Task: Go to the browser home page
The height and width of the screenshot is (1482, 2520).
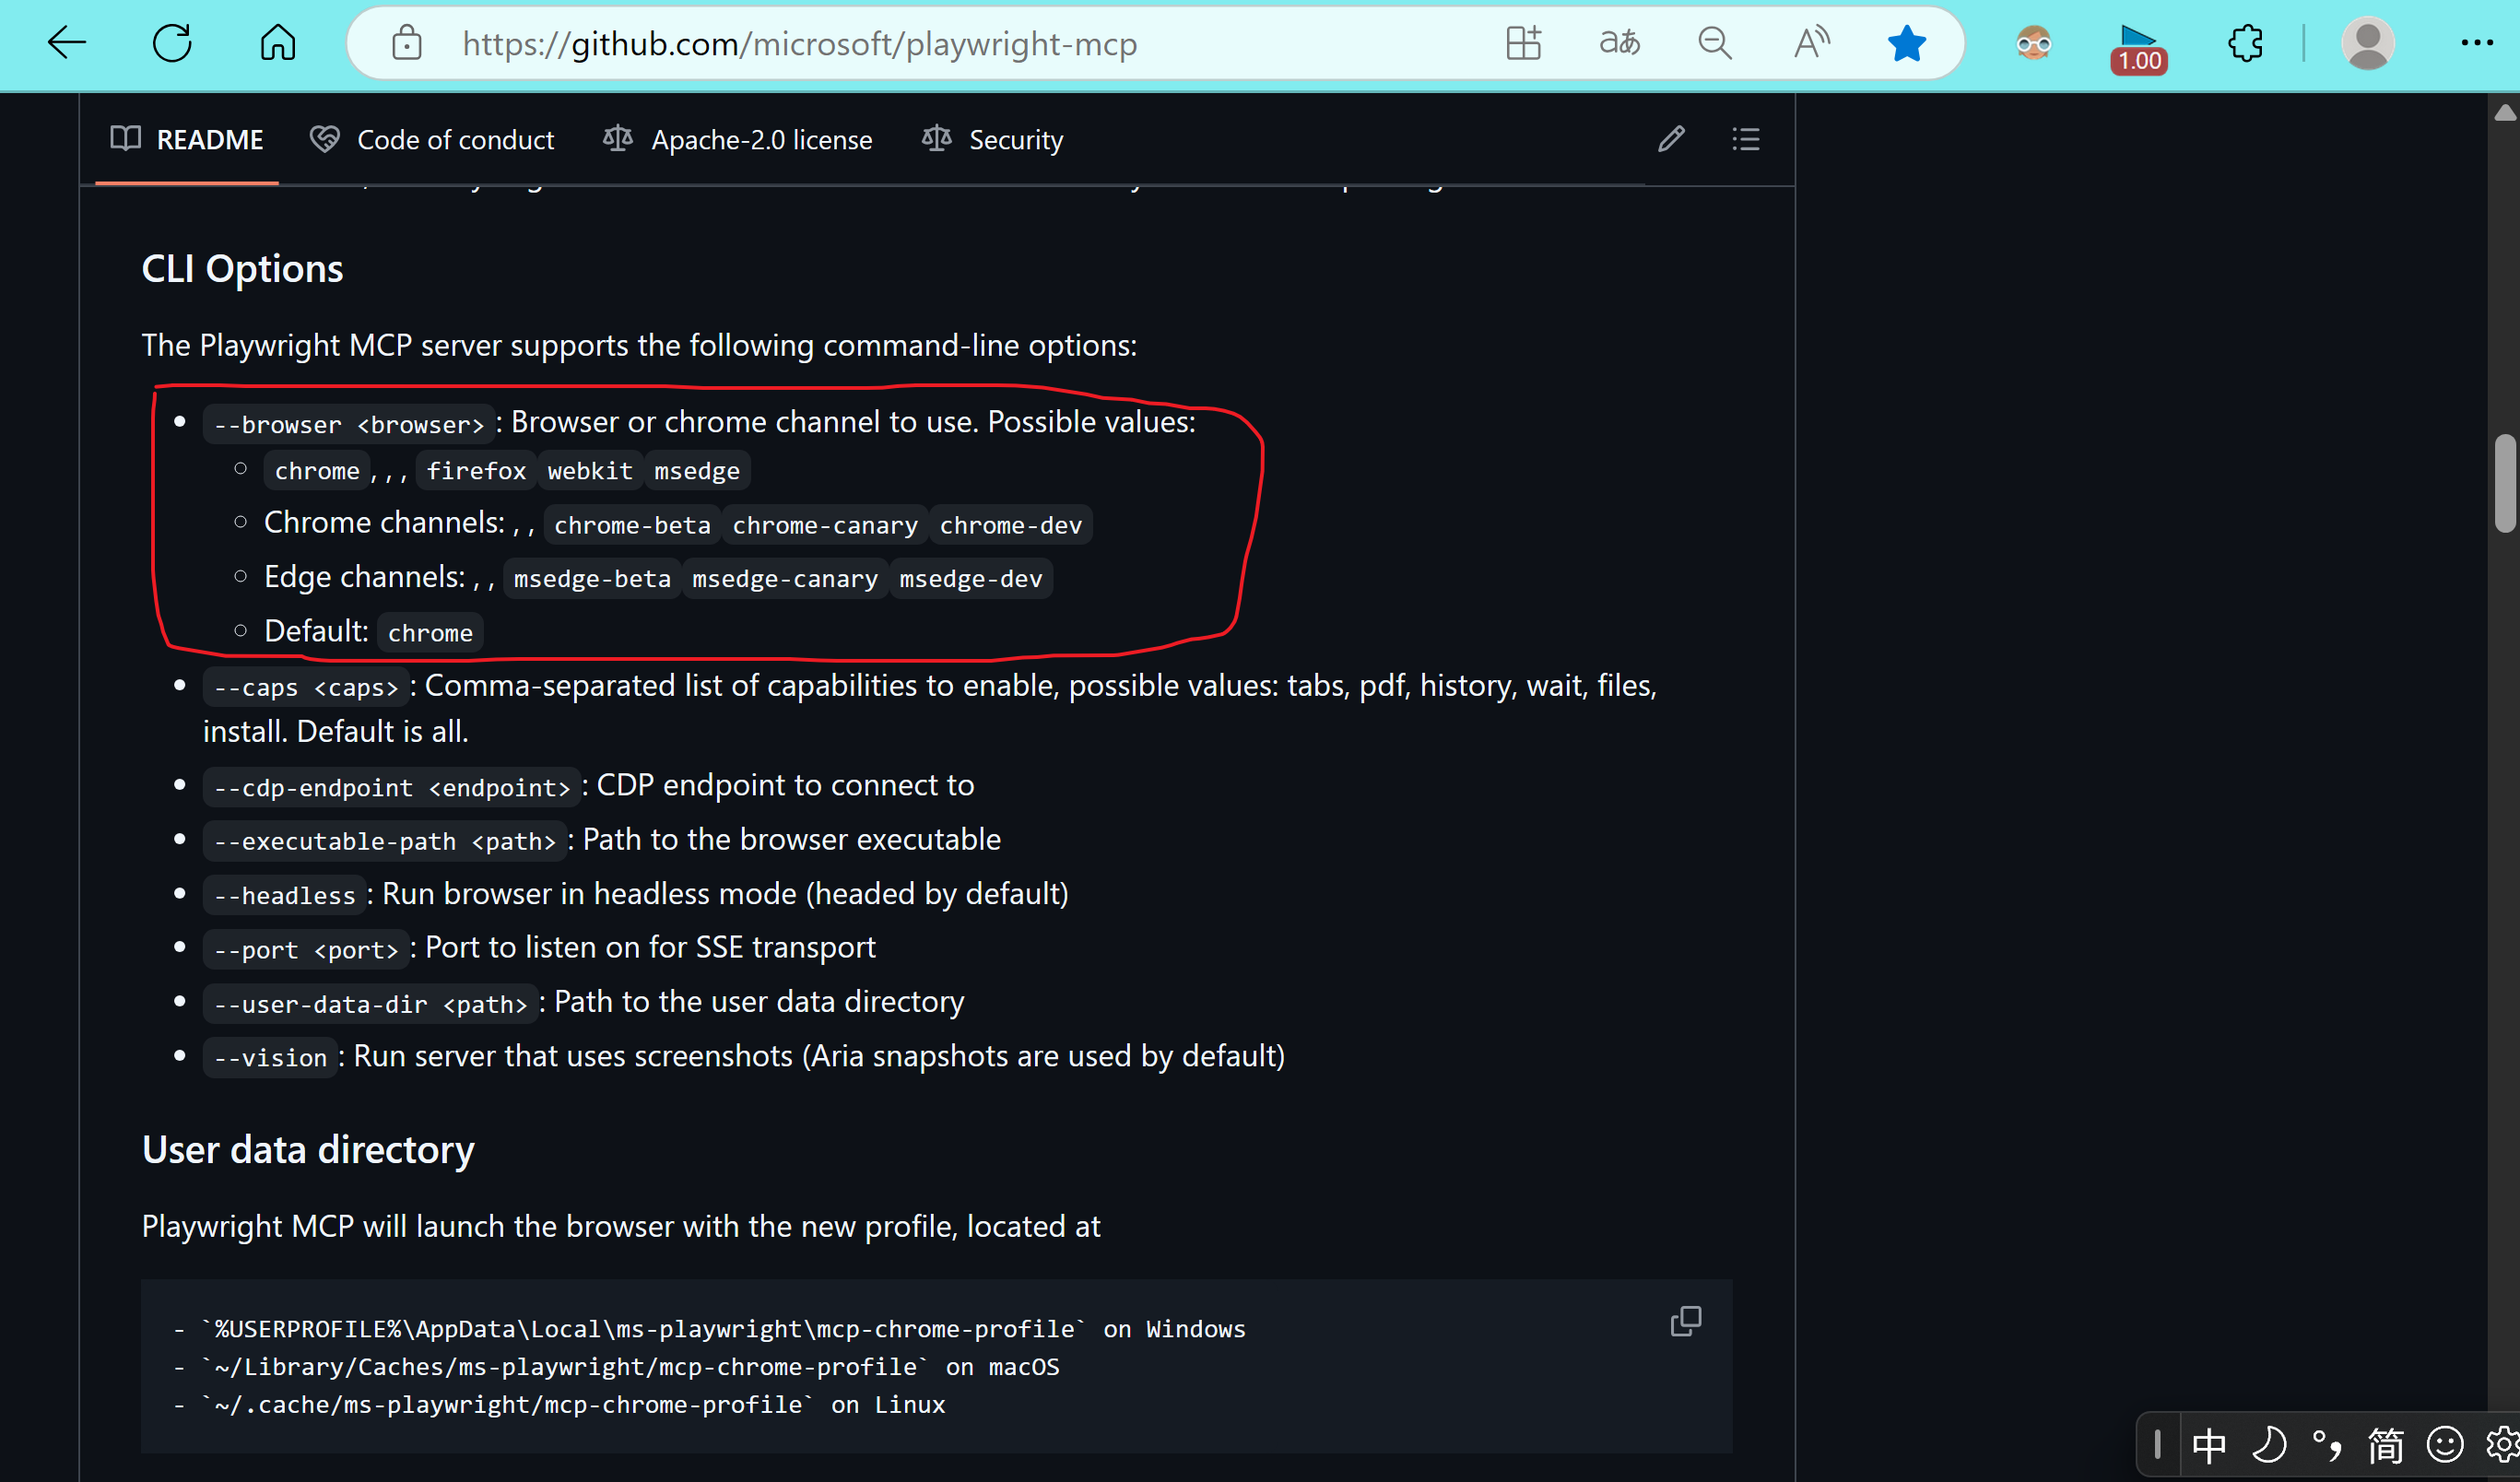Action: tap(278, 43)
